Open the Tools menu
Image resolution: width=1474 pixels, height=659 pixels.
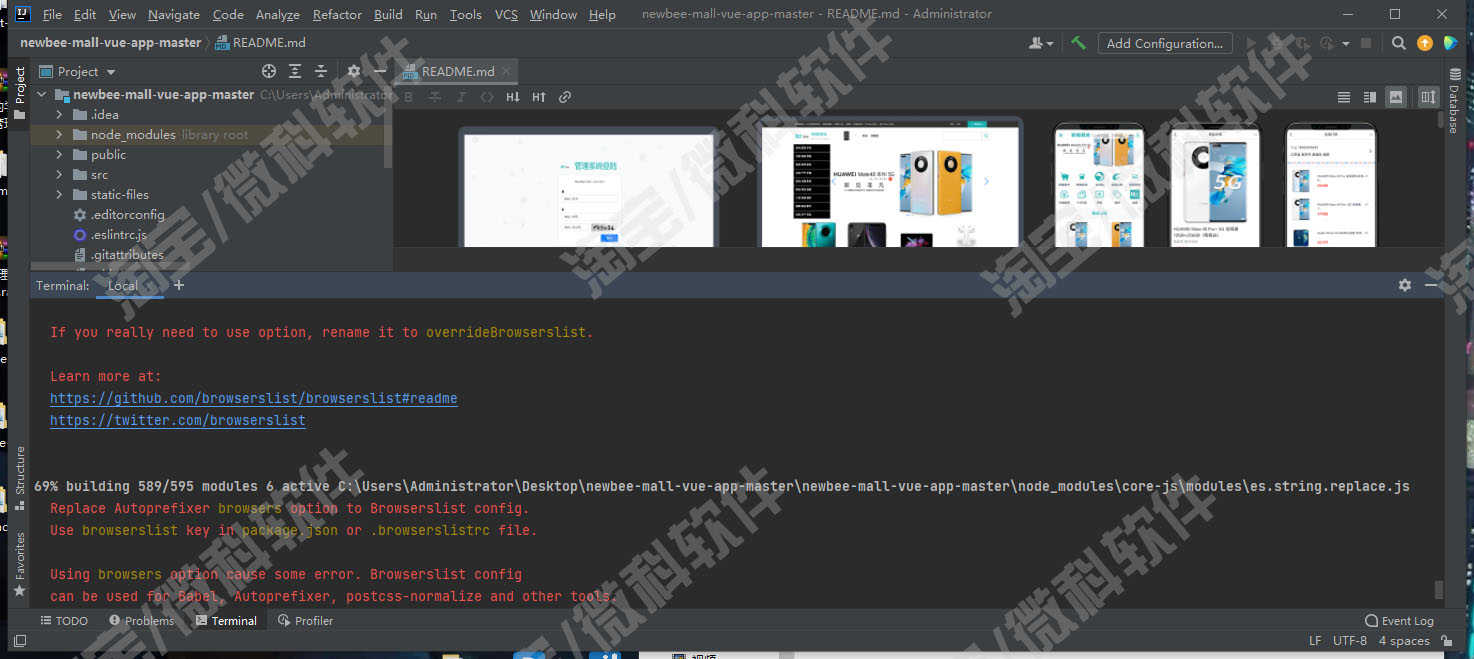pyautogui.click(x=465, y=14)
